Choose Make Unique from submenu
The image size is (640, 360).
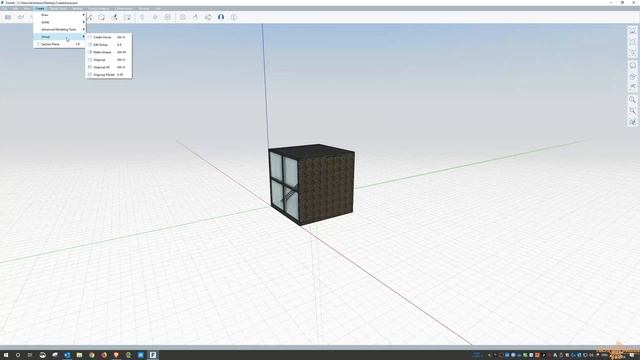[109, 52]
